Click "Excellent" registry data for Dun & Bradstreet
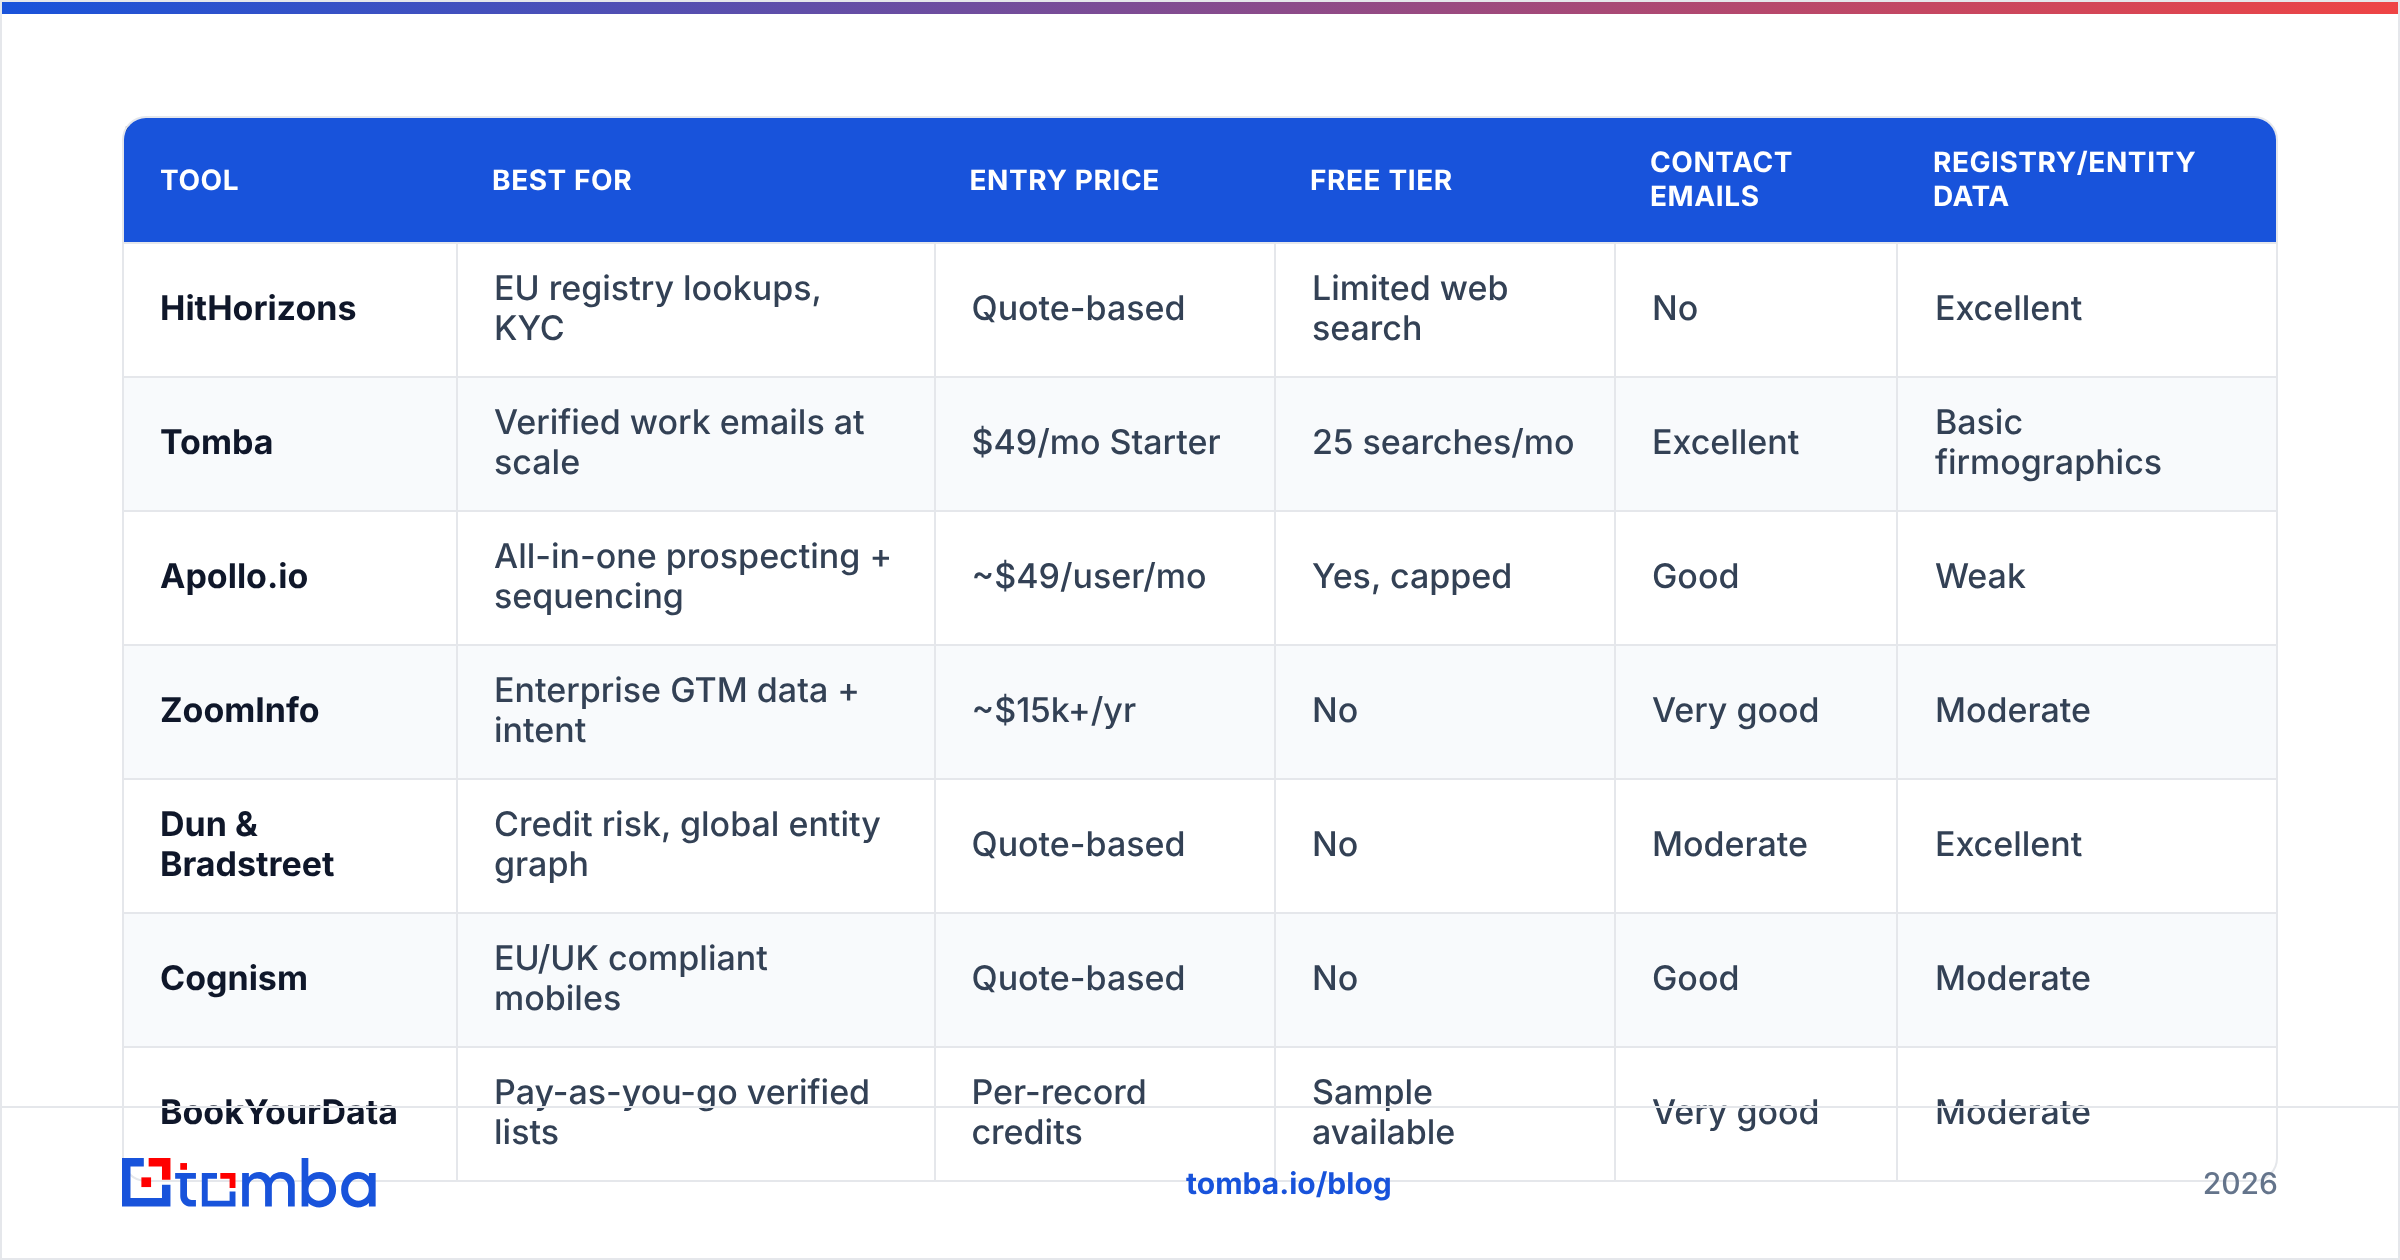 2008,844
